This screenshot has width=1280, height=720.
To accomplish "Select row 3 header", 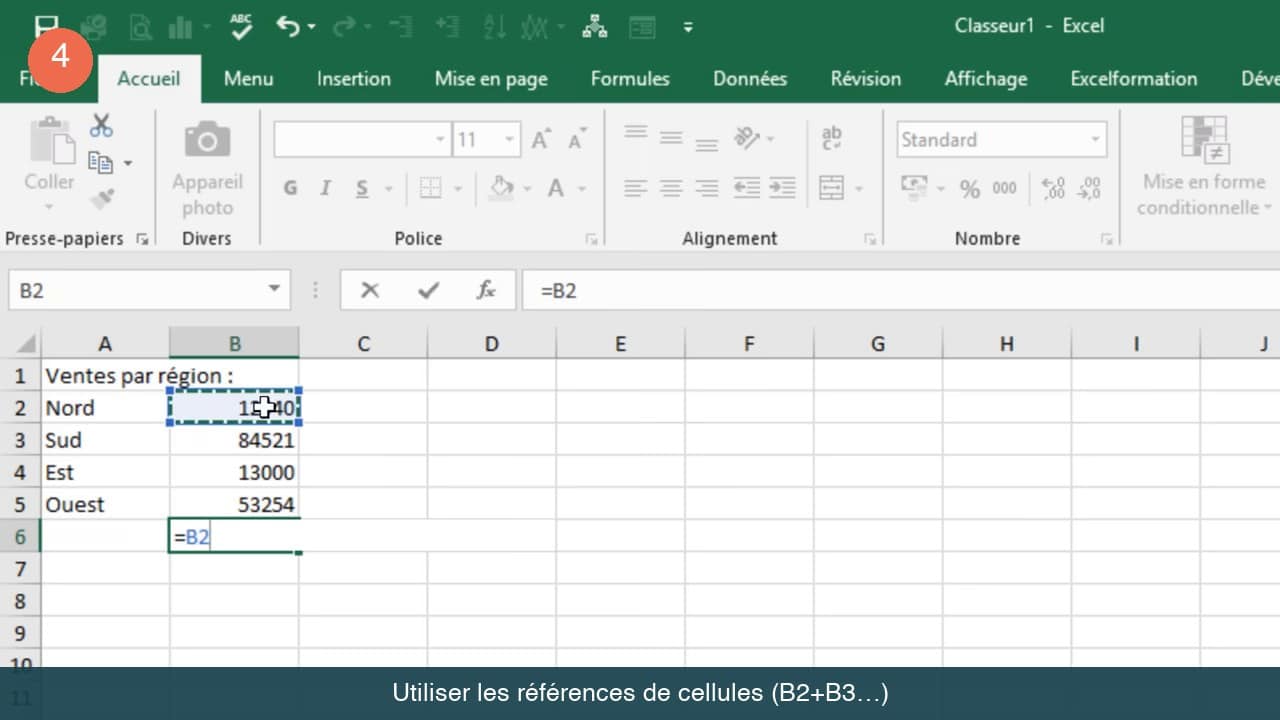I will [x=20, y=440].
